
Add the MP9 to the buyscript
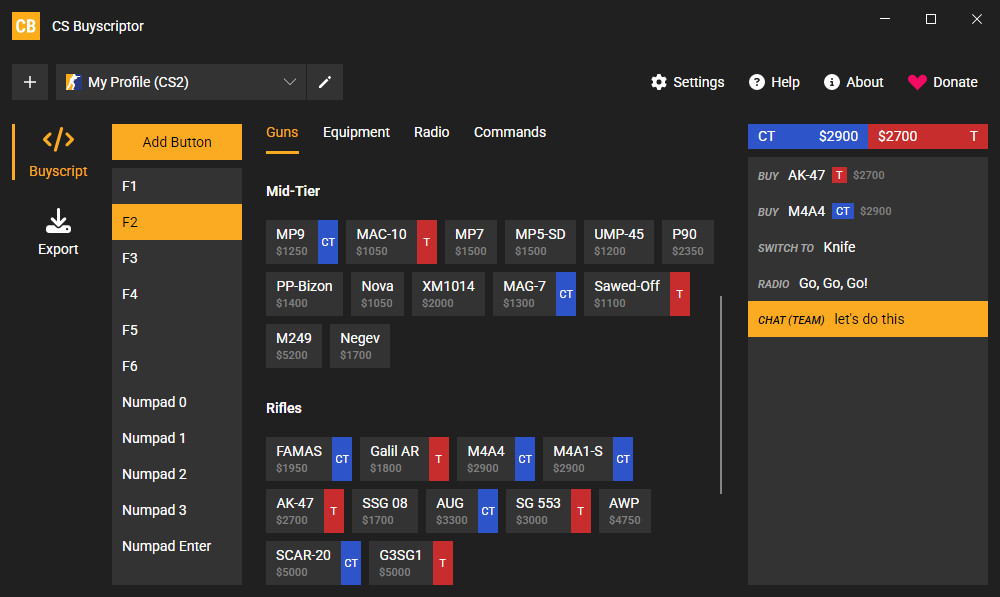[302, 242]
